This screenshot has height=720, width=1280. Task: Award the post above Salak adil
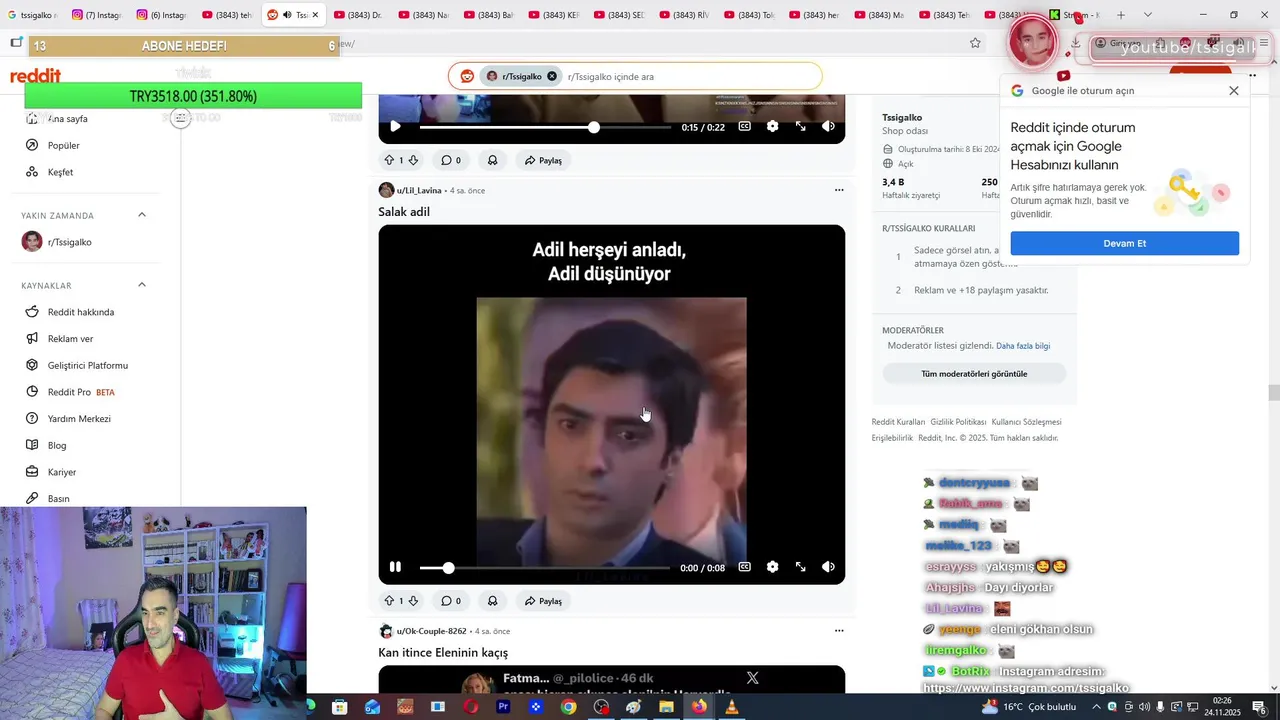[x=493, y=160]
